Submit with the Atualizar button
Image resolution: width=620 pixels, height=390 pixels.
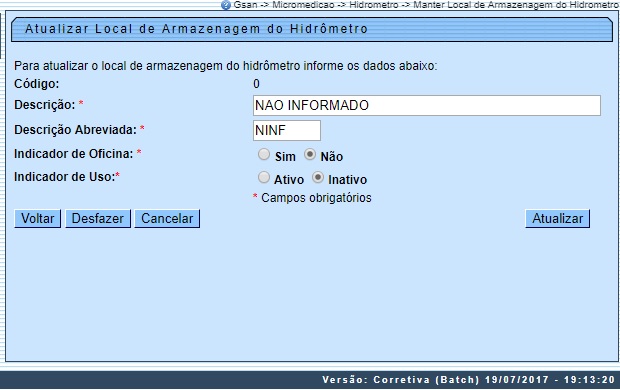click(558, 219)
